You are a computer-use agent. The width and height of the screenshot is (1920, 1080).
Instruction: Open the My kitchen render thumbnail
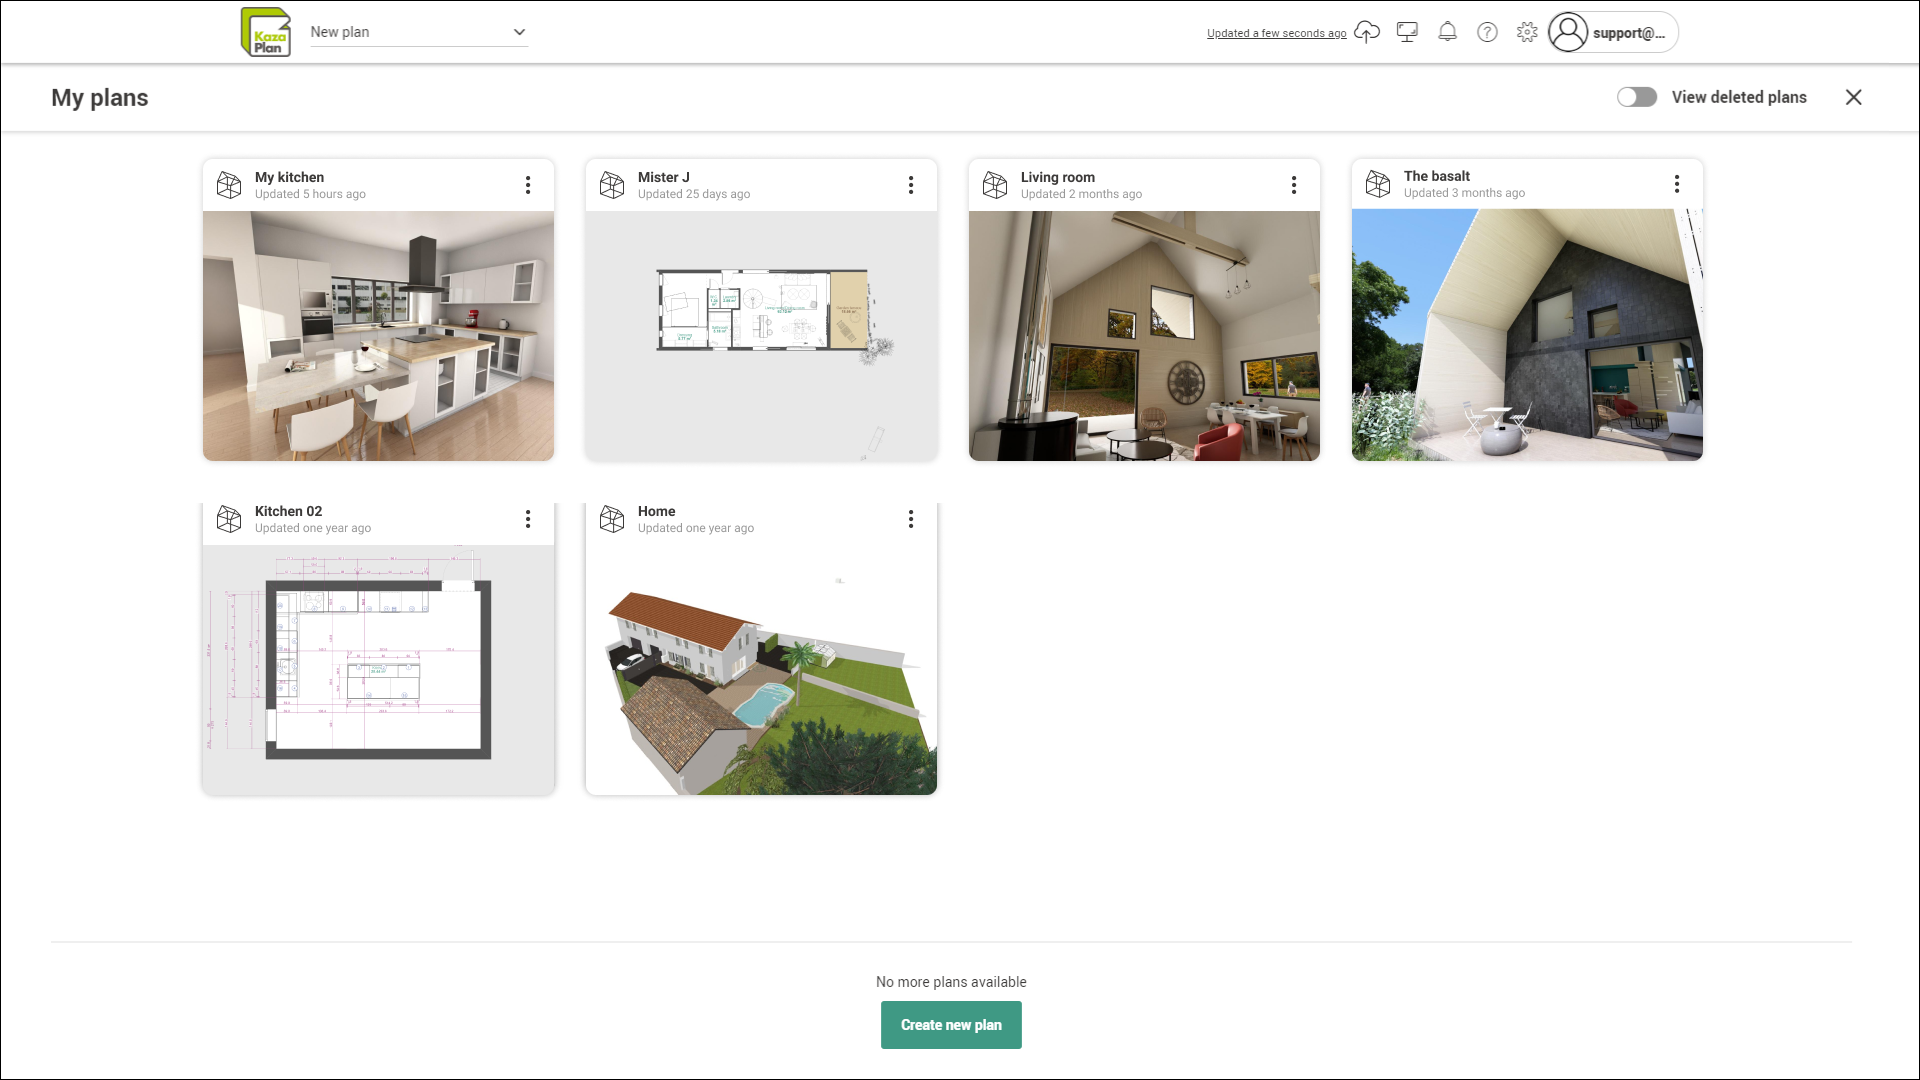pyautogui.click(x=378, y=336)
